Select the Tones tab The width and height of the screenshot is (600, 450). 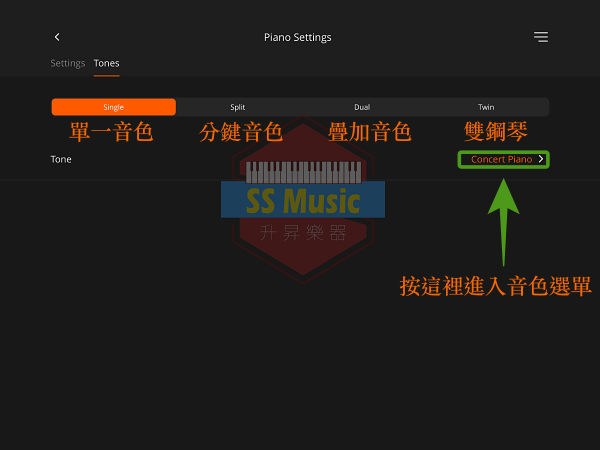click(x=106, y=63)
